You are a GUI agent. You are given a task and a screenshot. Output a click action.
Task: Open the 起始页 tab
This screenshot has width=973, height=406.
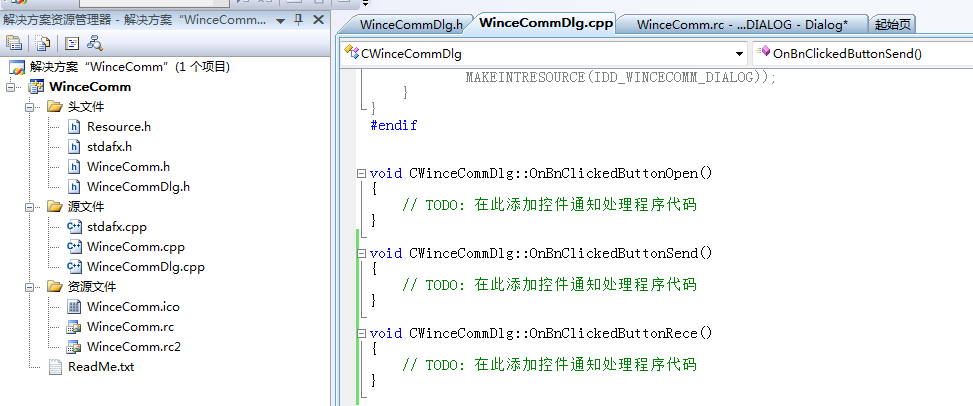pos(892,25)
